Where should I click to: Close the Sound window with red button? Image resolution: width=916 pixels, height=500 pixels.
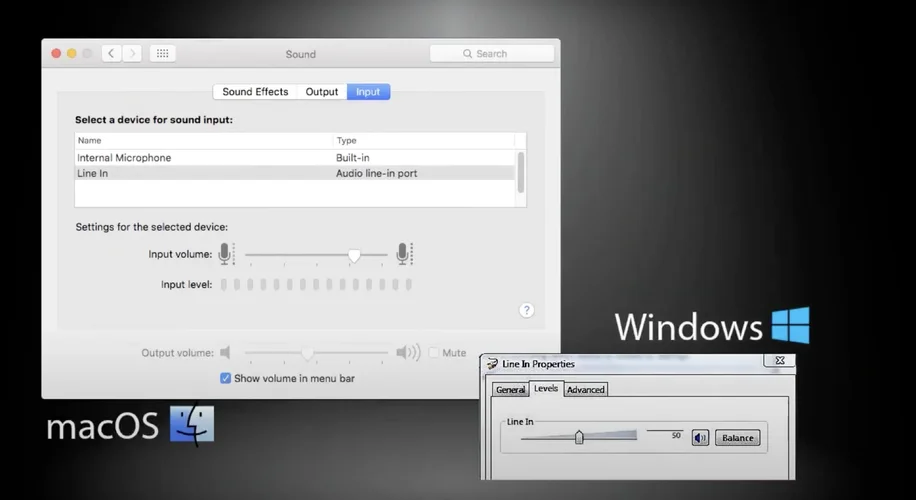coord(56,54)
